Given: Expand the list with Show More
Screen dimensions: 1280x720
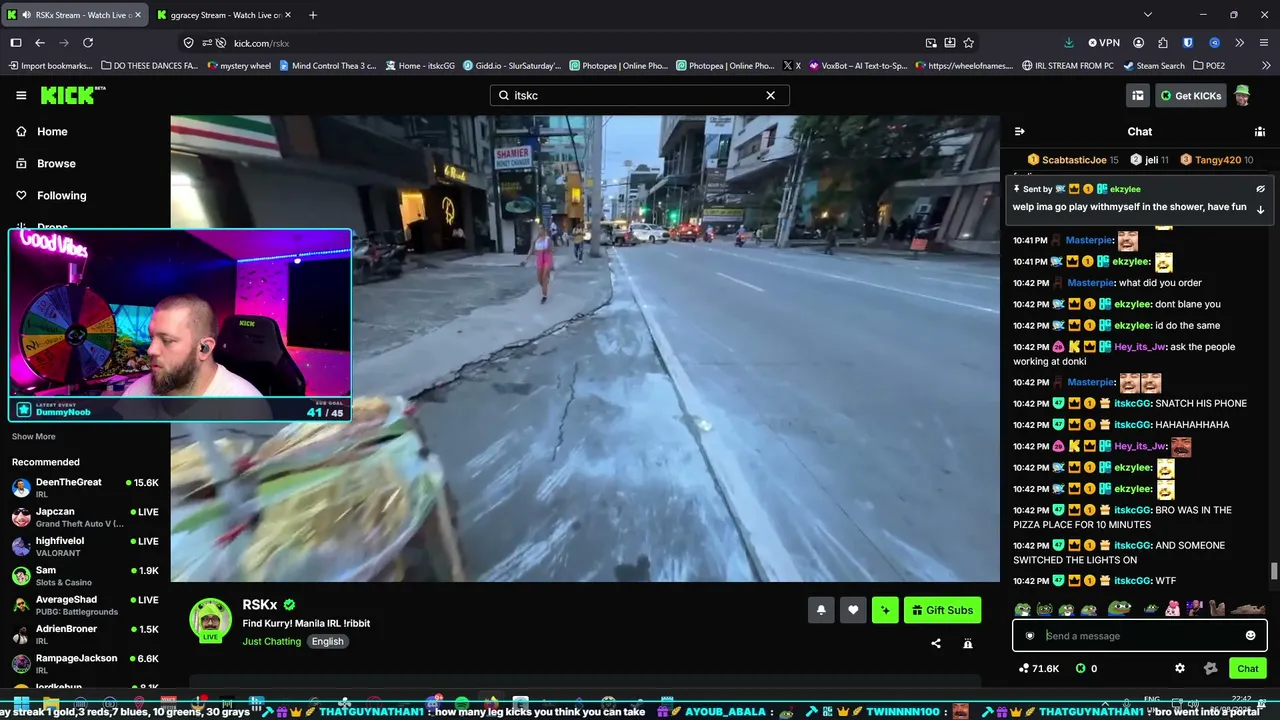Looking at the screenshot, I should pyautogui.click(x=34, y=437).
